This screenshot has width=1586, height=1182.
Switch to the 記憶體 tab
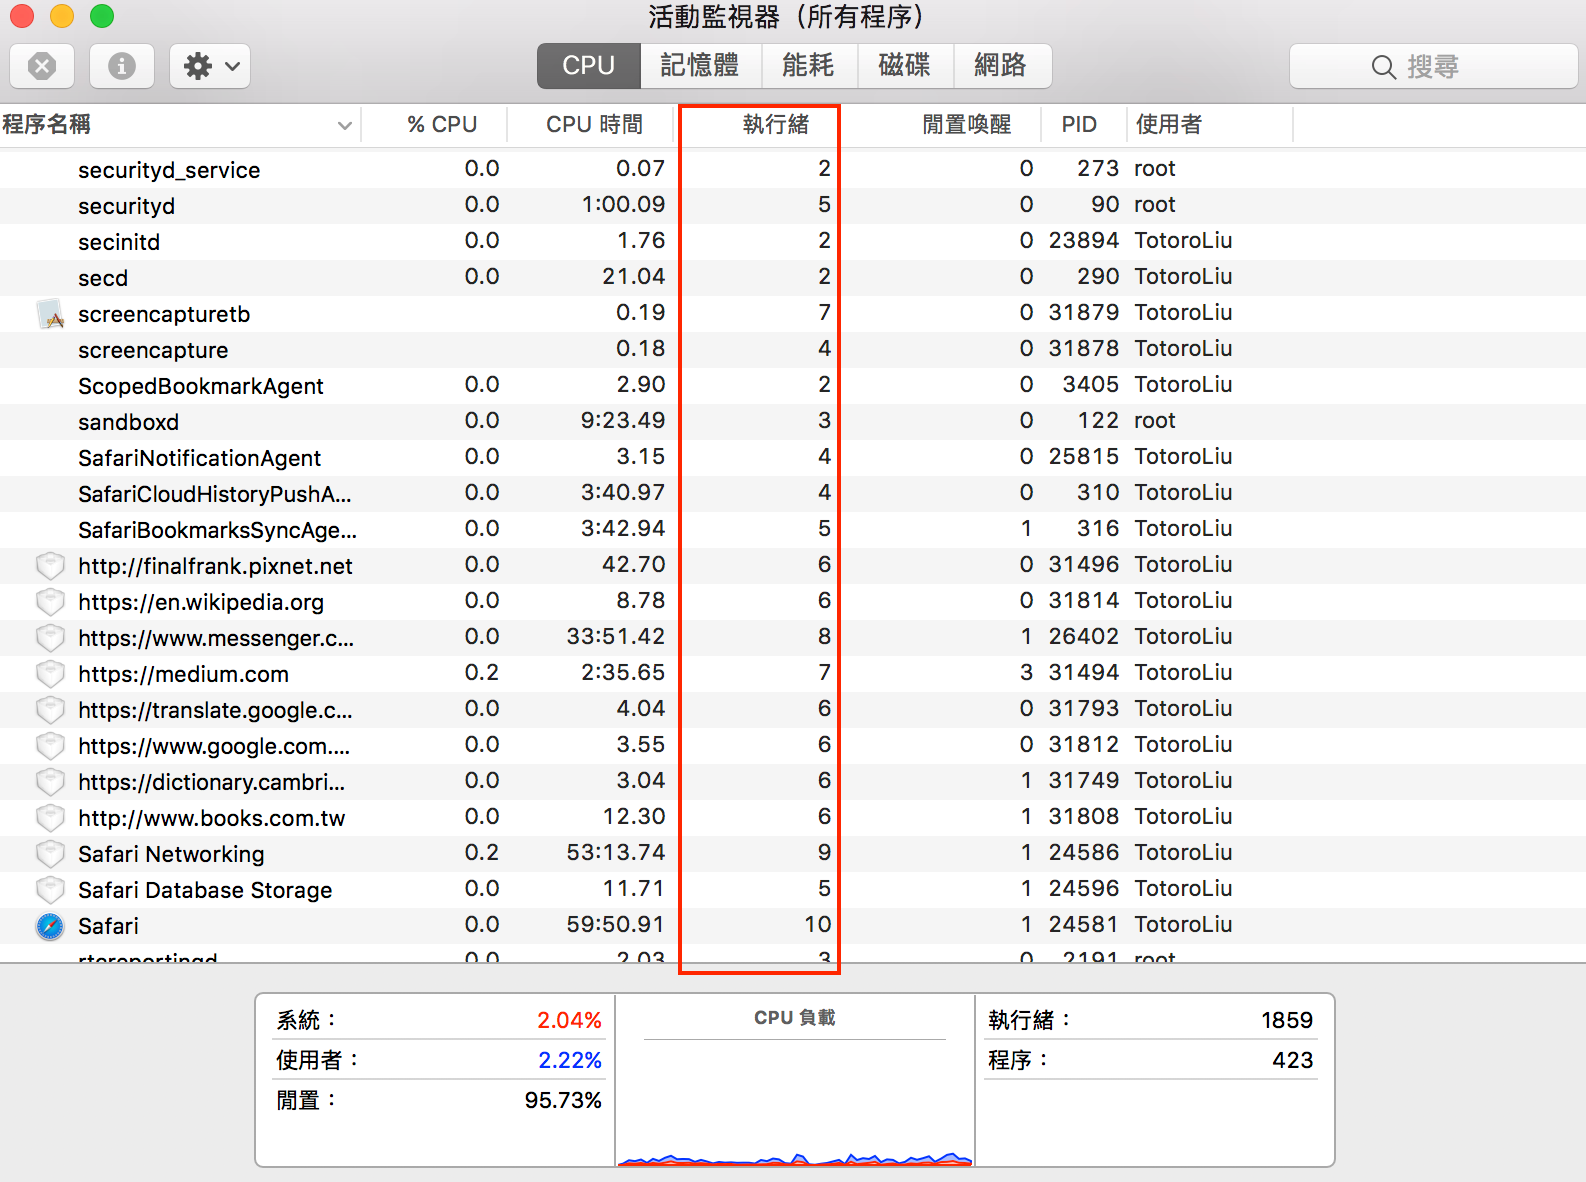coord(700,66)
